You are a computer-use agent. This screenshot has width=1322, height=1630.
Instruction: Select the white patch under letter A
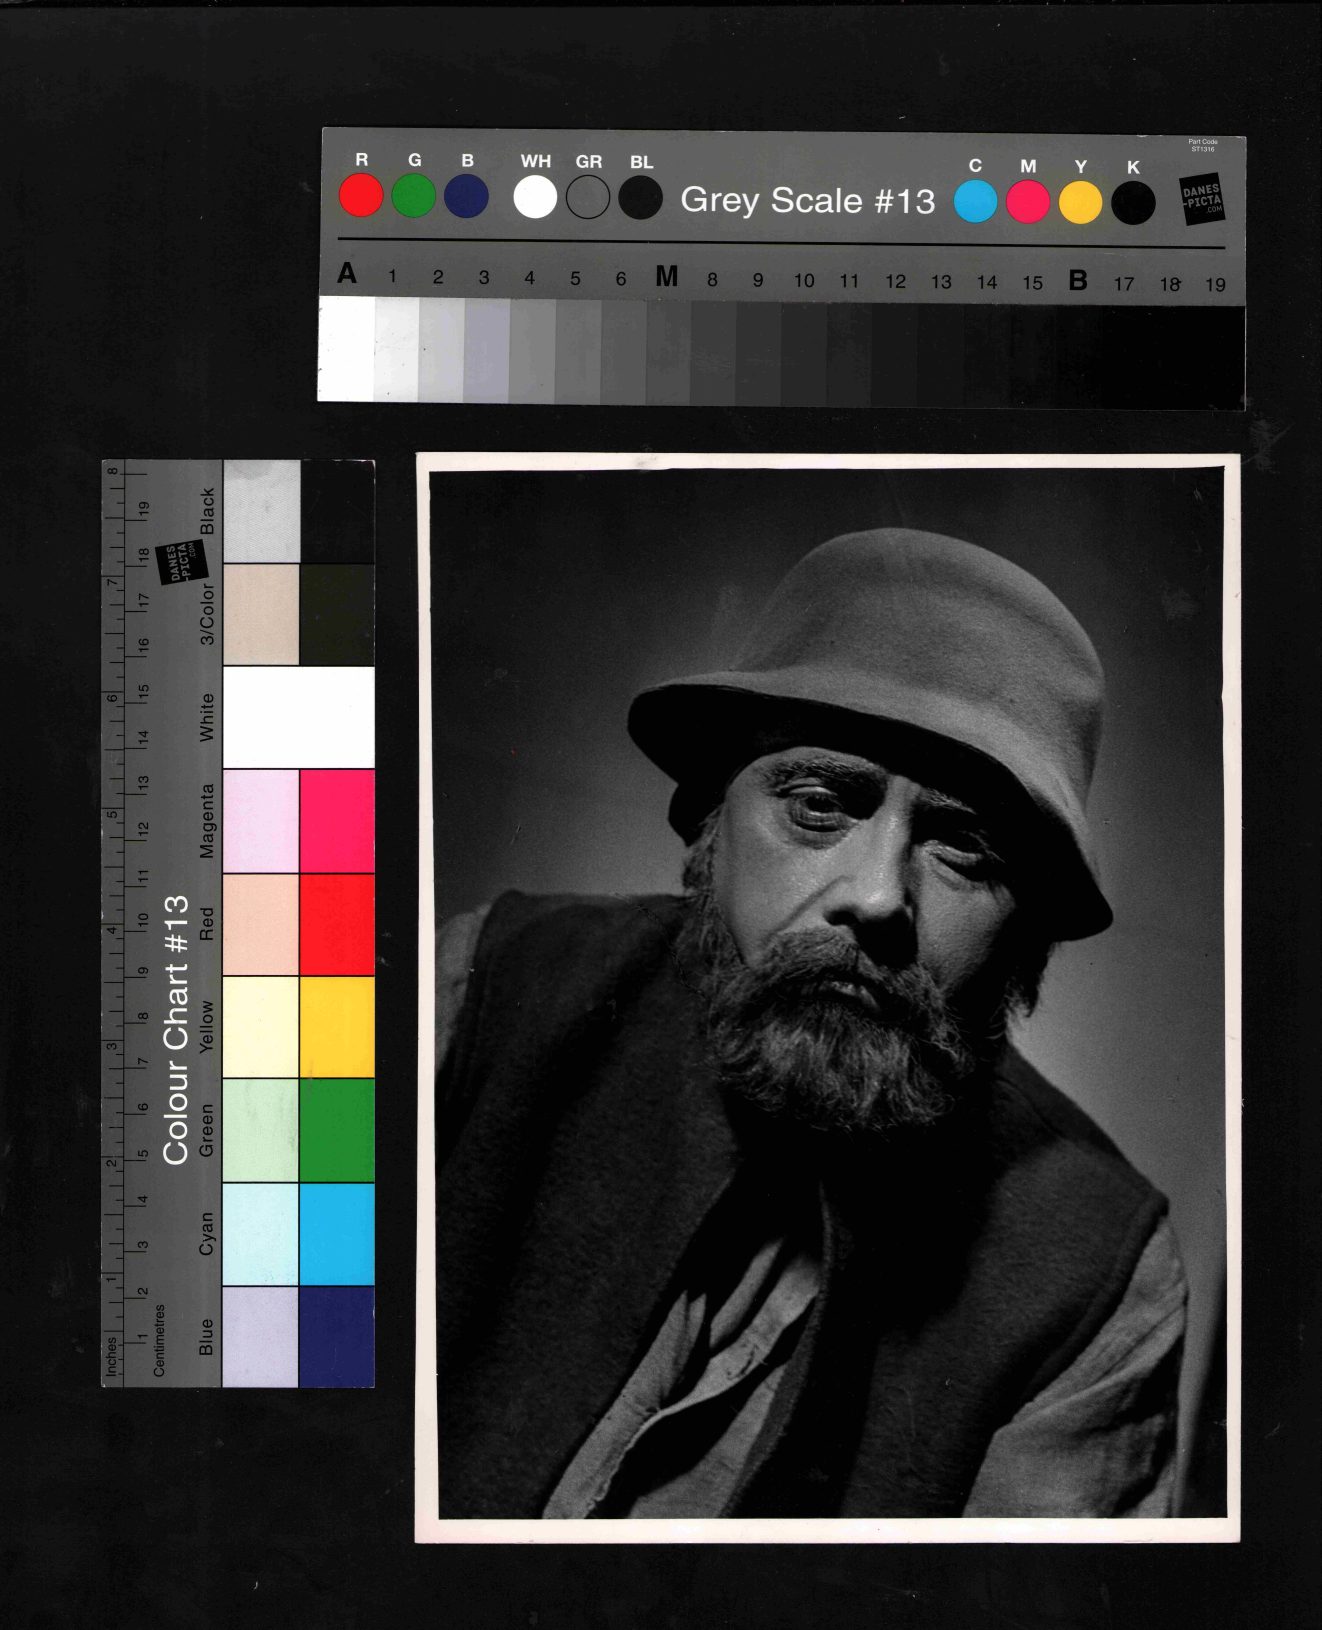coord(346,348)
